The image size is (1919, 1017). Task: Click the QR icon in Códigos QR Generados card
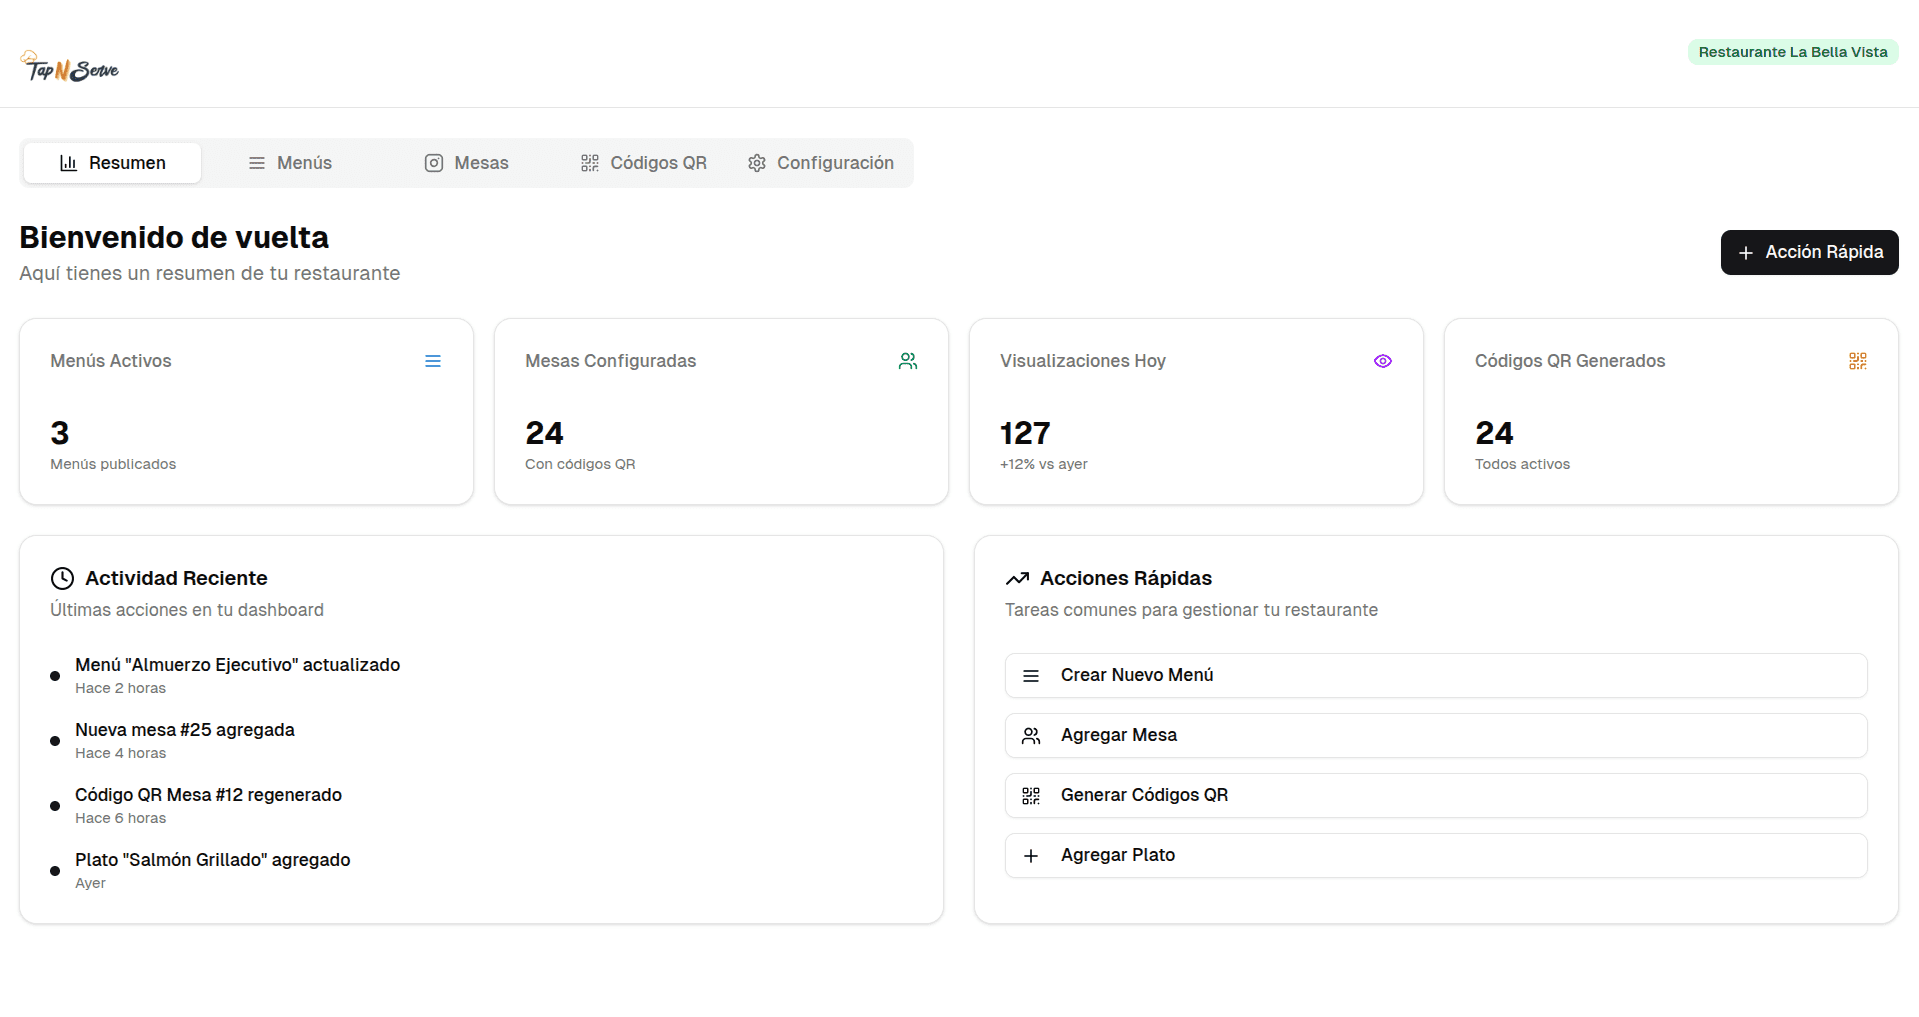point(1858,361)
